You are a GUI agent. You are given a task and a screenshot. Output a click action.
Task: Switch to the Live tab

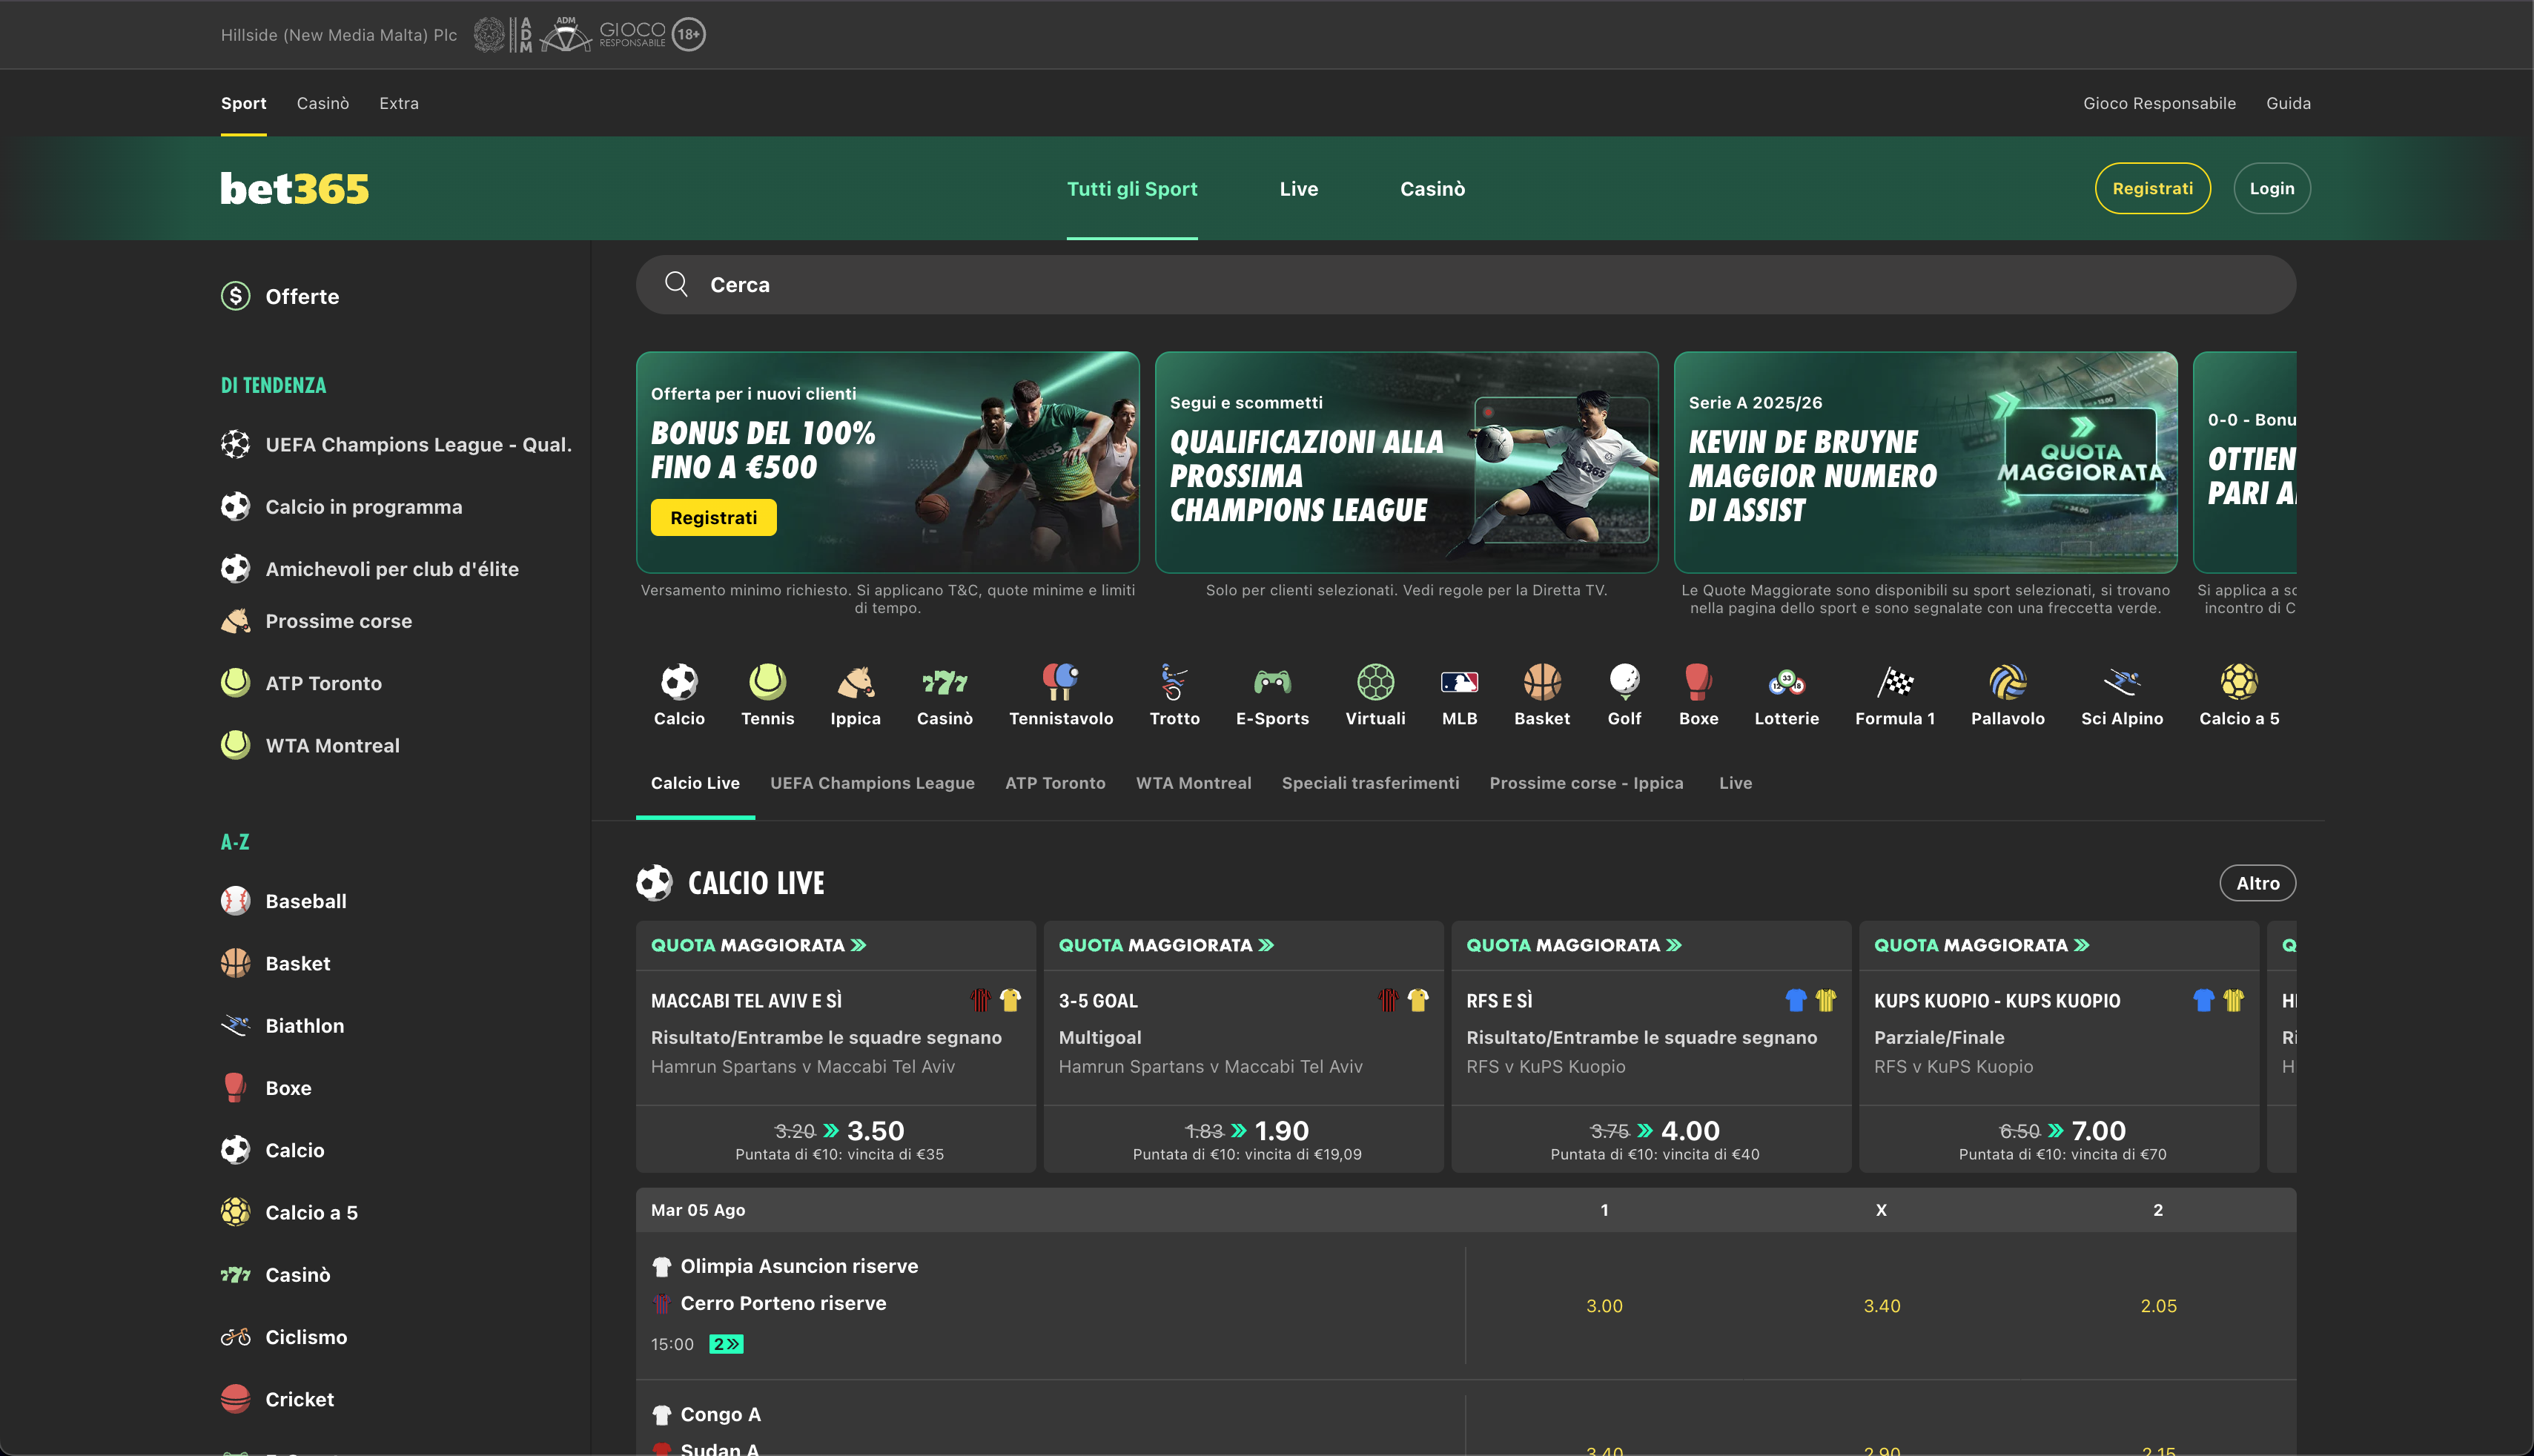click(1298, 188)
